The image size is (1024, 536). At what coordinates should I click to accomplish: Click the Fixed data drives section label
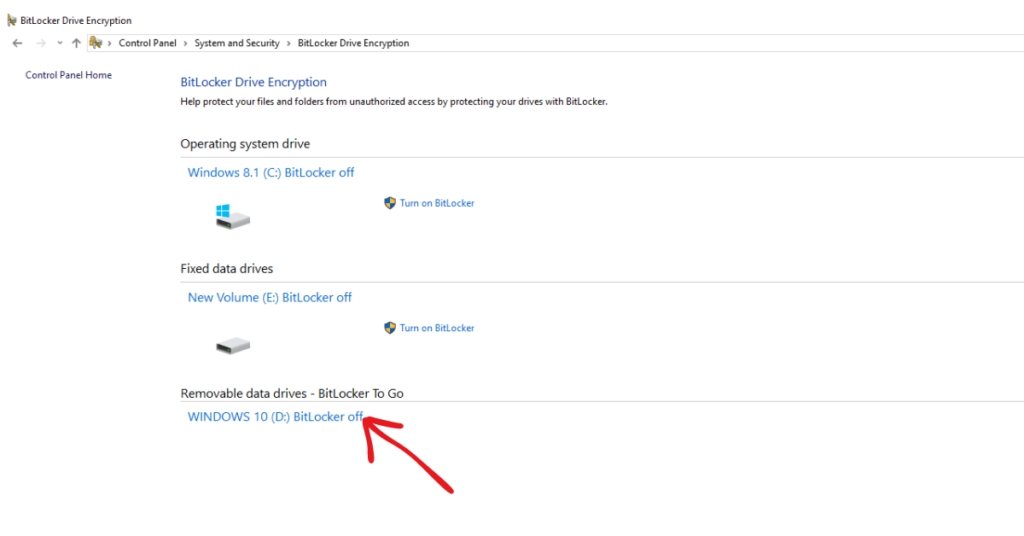click(227, 268)
